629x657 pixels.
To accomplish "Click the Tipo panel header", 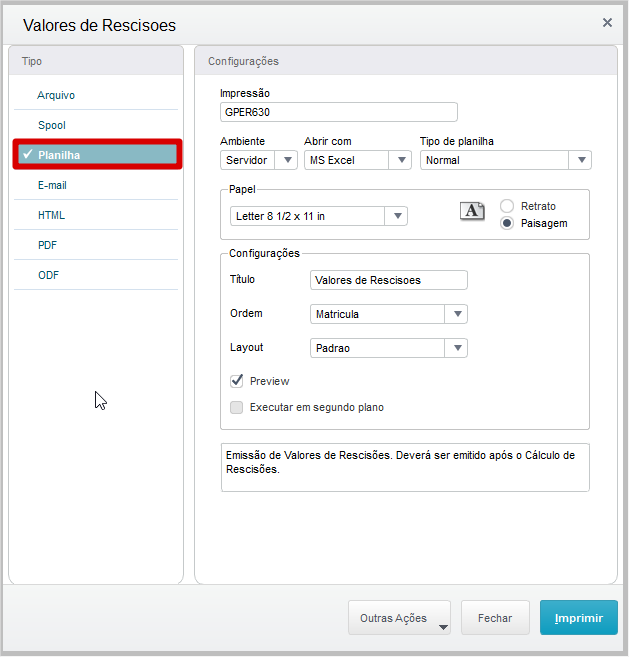I will tap(96, 61).
